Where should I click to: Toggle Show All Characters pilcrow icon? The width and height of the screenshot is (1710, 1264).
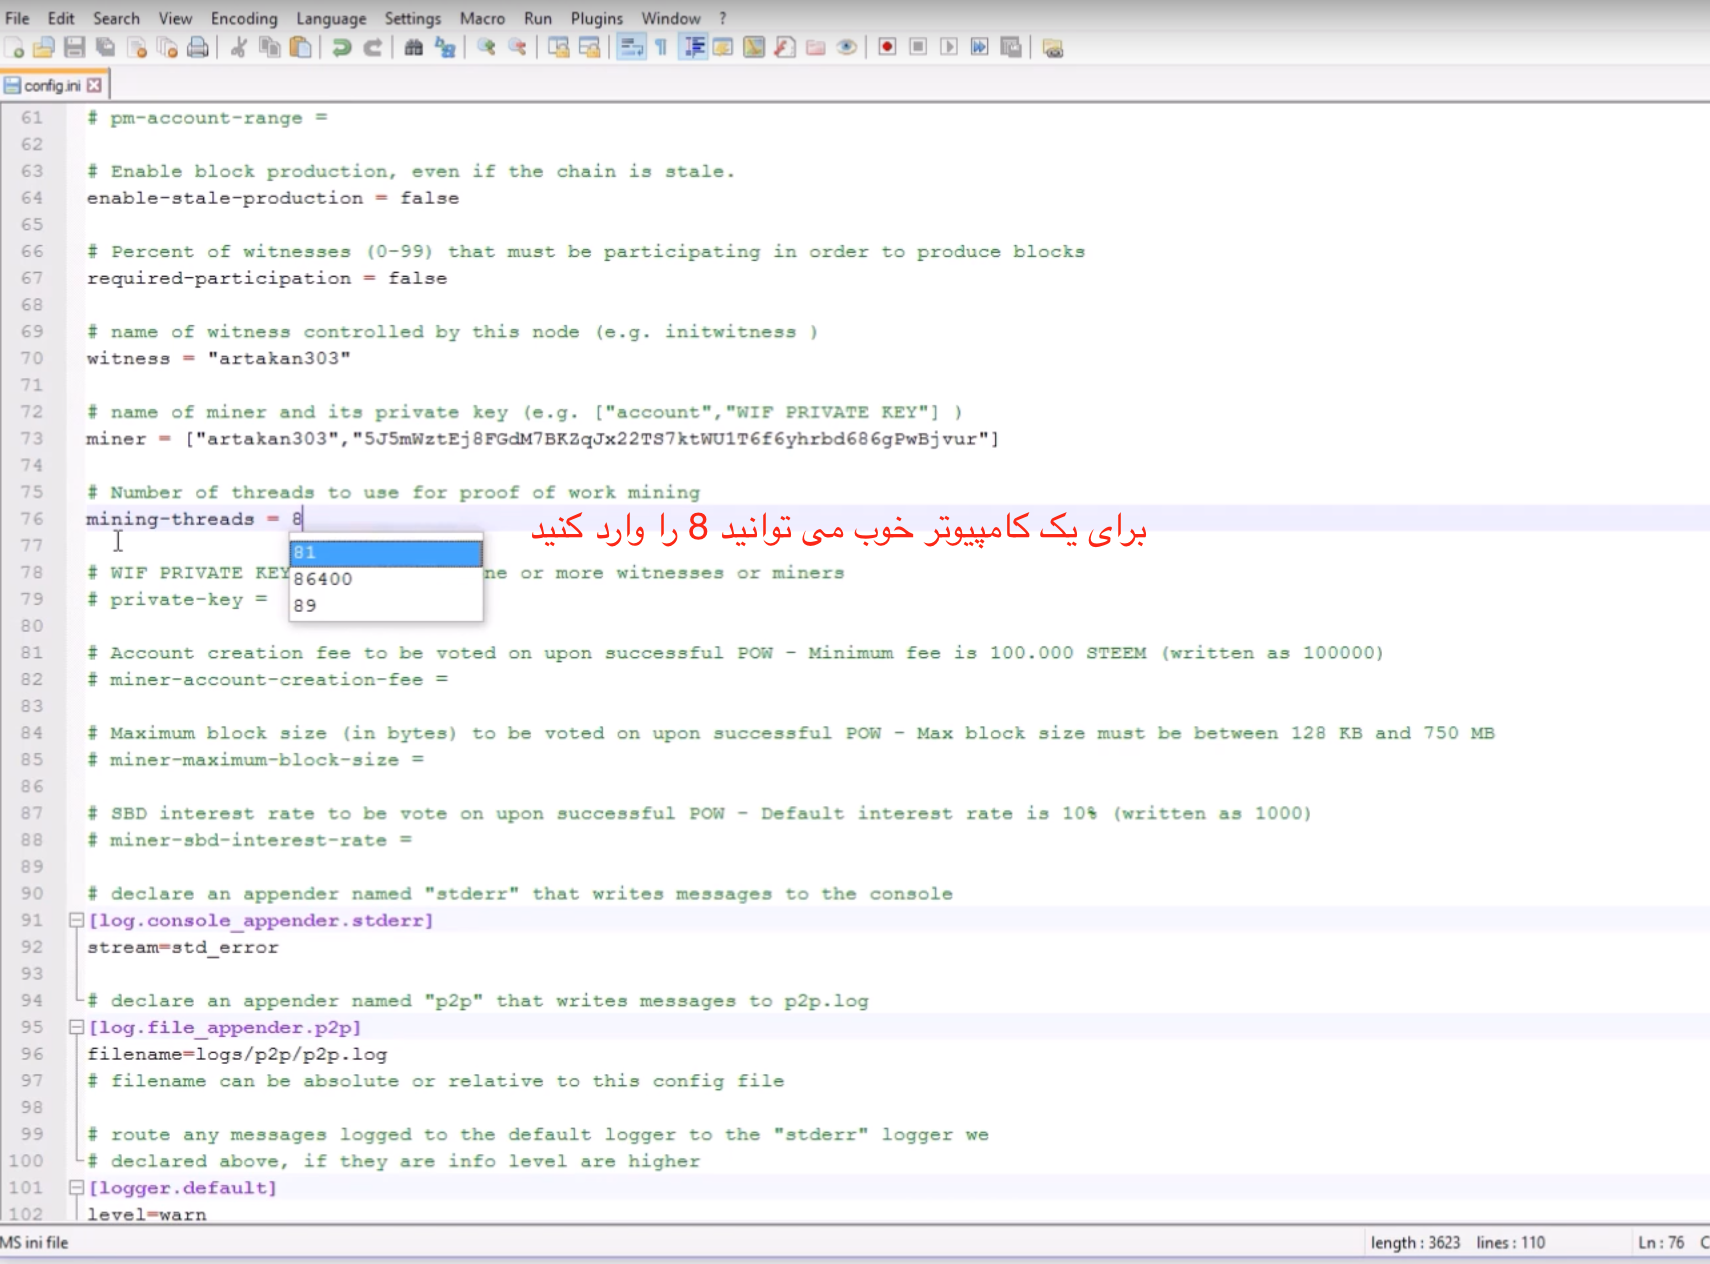pyautogui.click(x=661, y=47)
